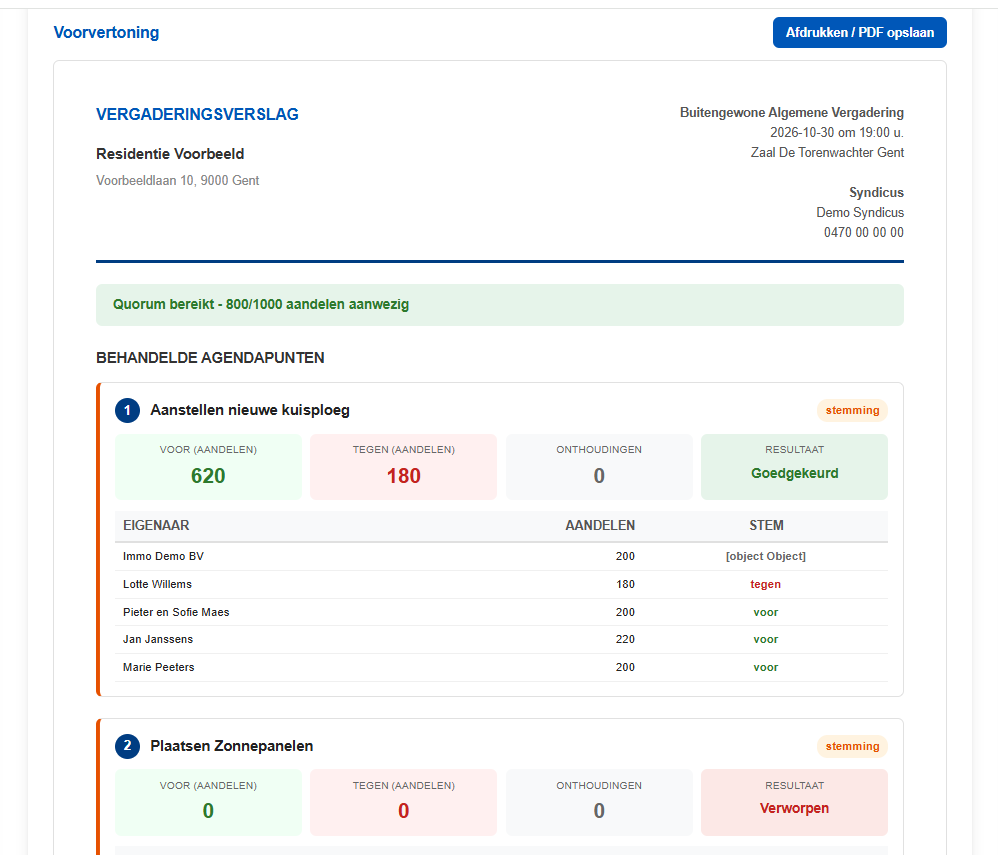Click the Afdrukken / PDF opslaan button
998x855 pixels.
(x=859, y=32)
